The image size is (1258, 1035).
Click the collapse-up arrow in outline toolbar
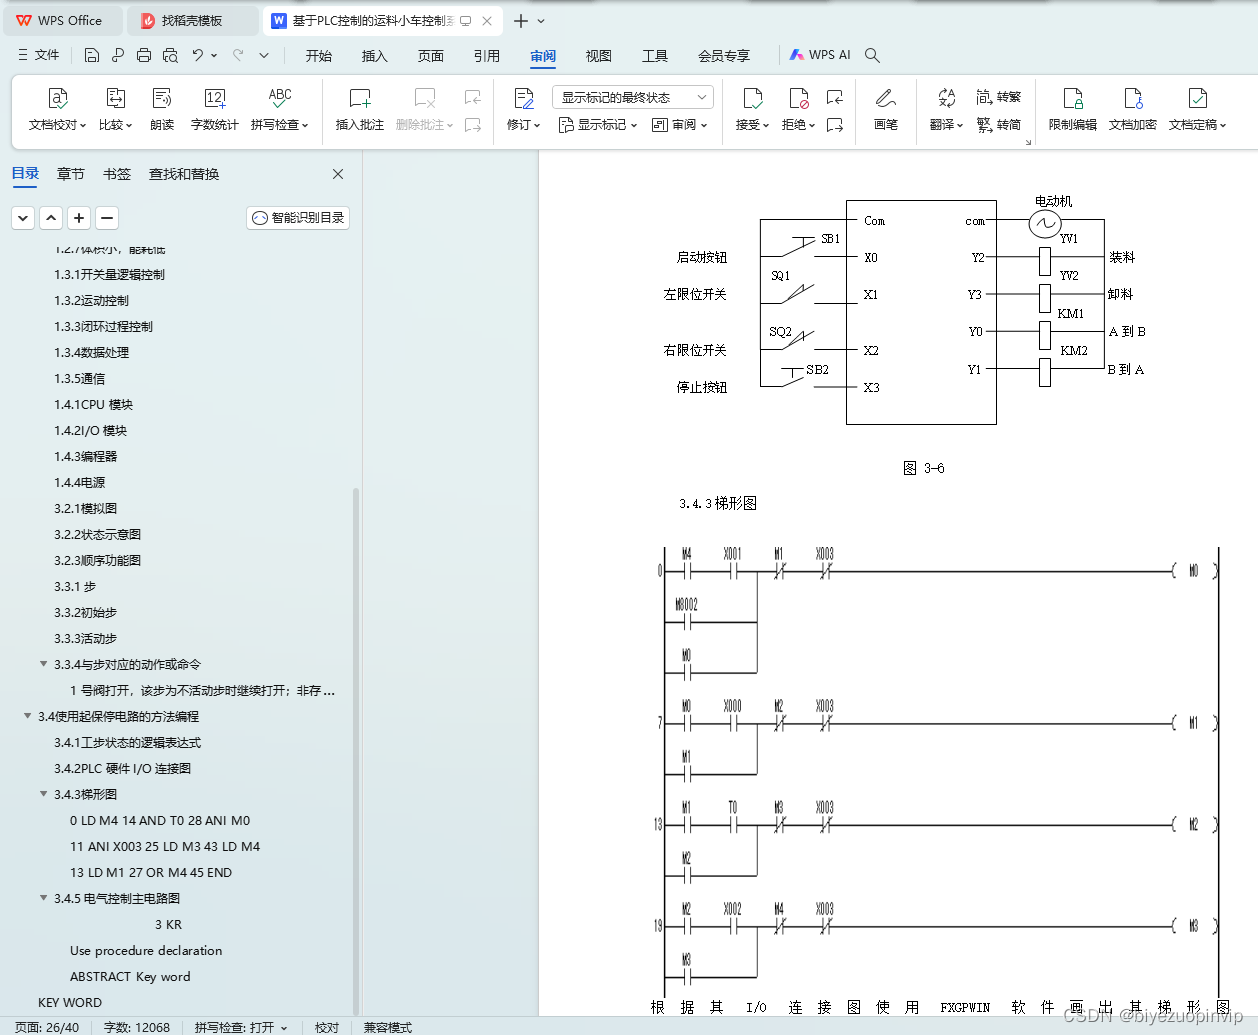tap(51, 217)
